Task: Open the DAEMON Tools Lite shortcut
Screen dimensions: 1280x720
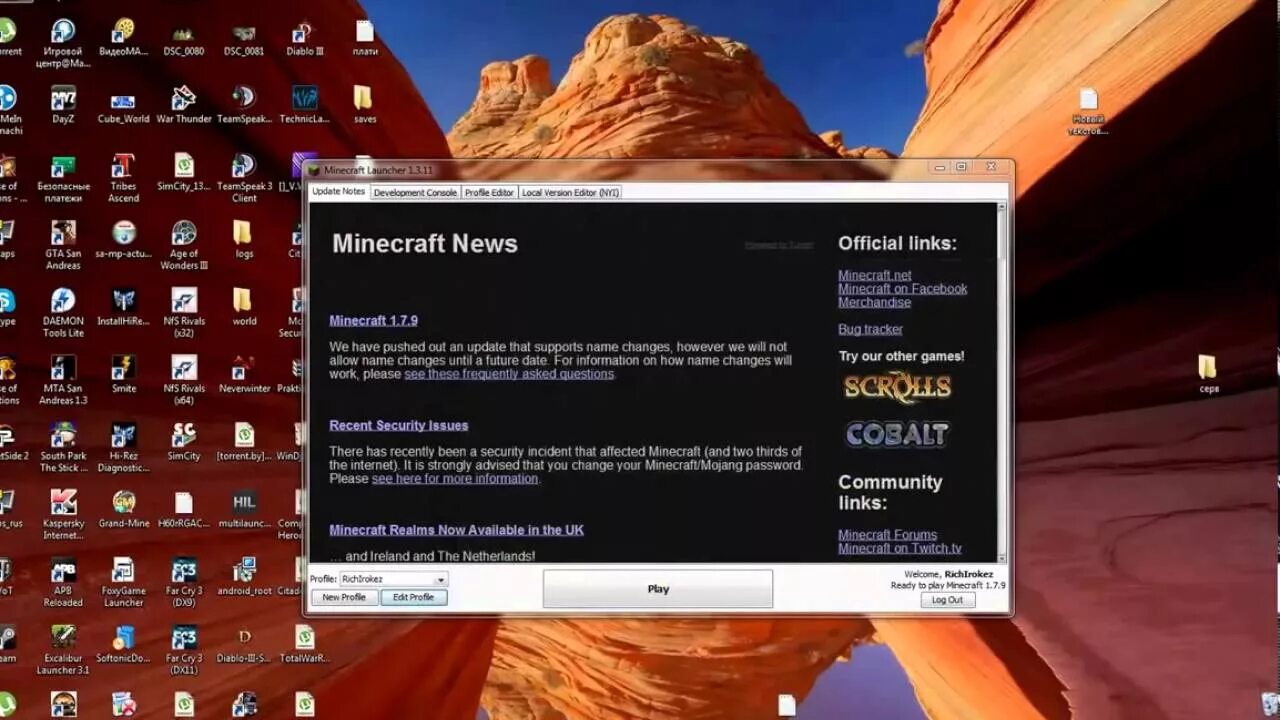Action: [63, 312]
